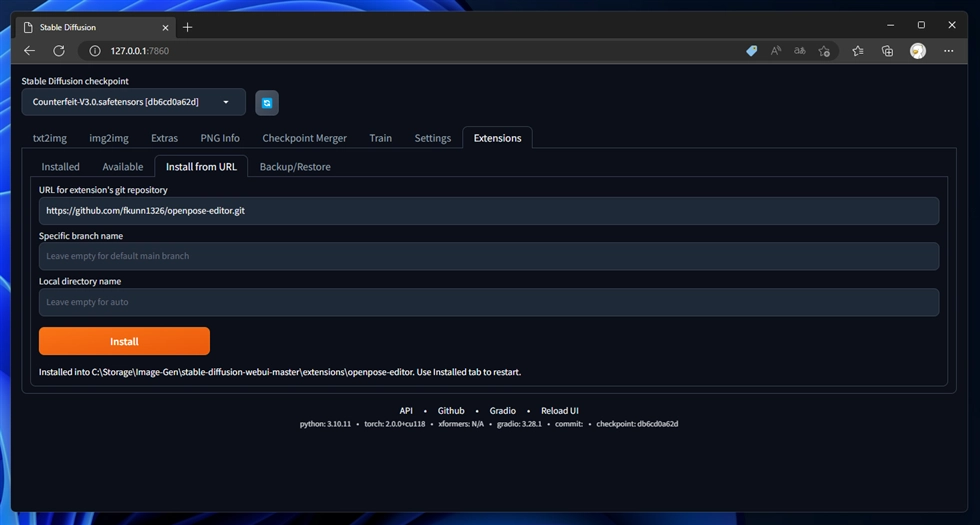Switch to the txt2img tab
The width and height of the screenshot is (980, 525).
(50, 138)
